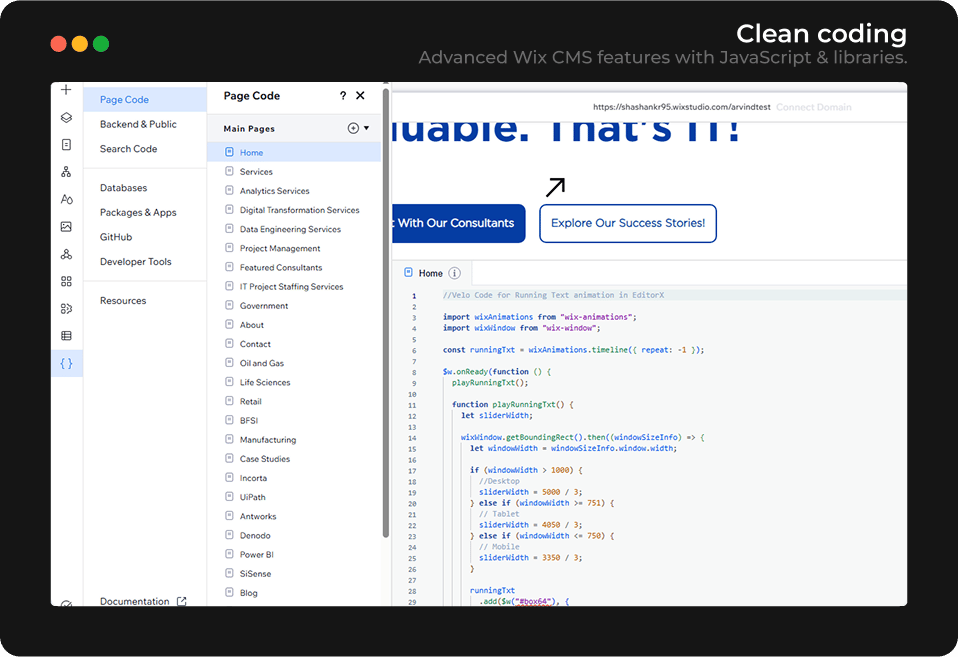Select the Blog page
The height and width of the screenshot is (657, 958).
[x=294, y=593]
